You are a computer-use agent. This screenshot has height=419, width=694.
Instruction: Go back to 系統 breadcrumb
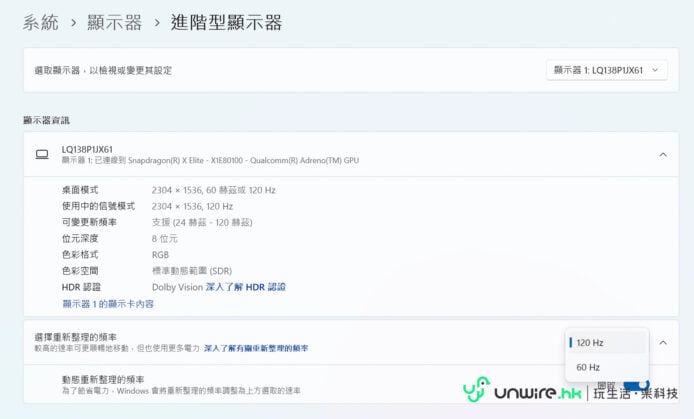41,23
